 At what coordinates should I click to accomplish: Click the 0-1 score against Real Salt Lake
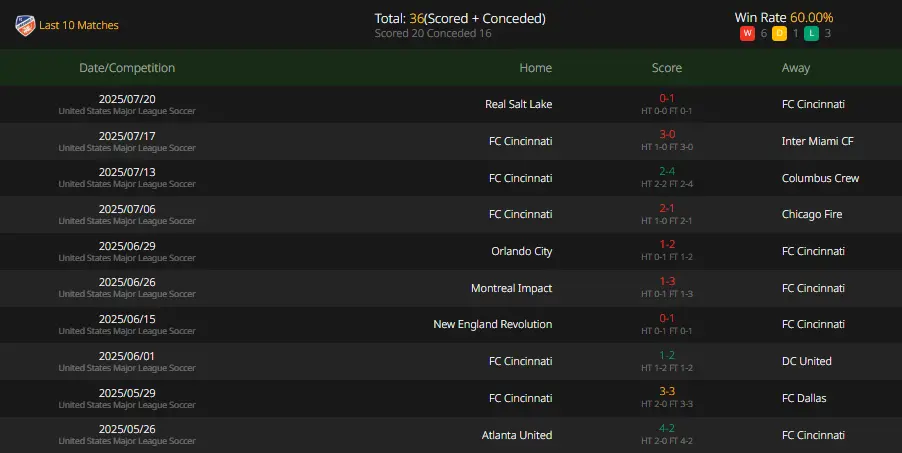point(667,98)
